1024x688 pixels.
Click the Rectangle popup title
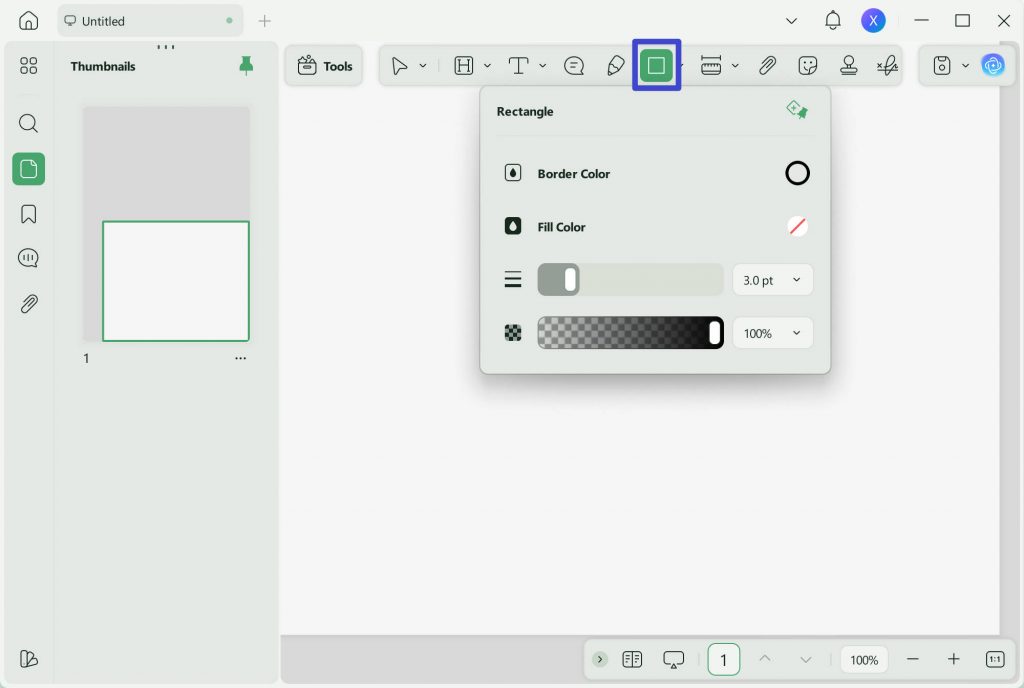pyautogui.click(x=525, y=112)
